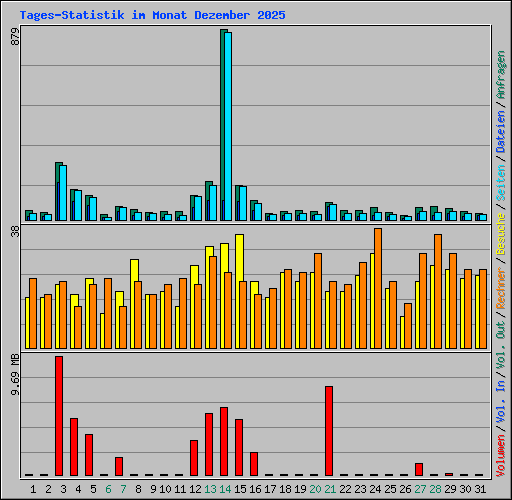Click the cyan pages bar for day 21
The height and width of the screenshot is (500, 512).
[x=333, y=212]
